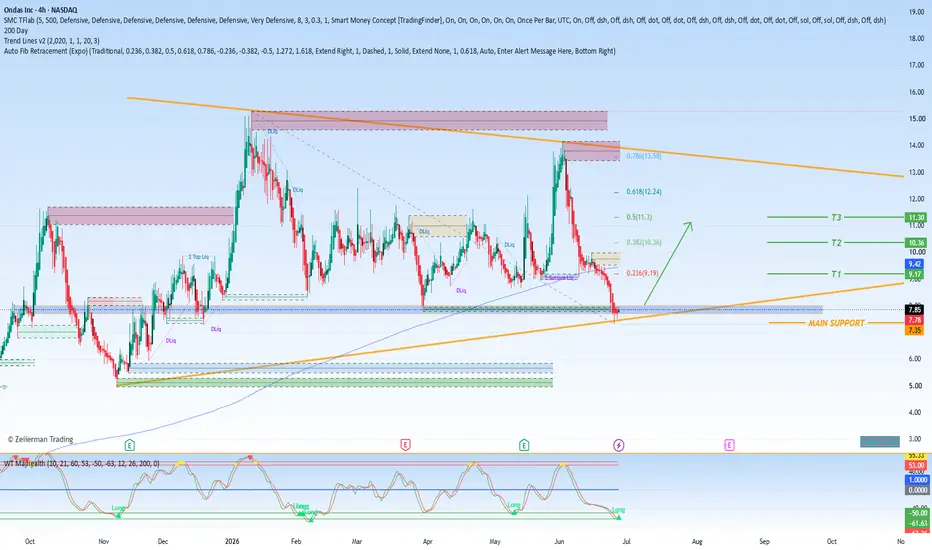Screen dimensions: 932x550
Task: Click the blue 9.42 price tag
Action: [914, 264]
